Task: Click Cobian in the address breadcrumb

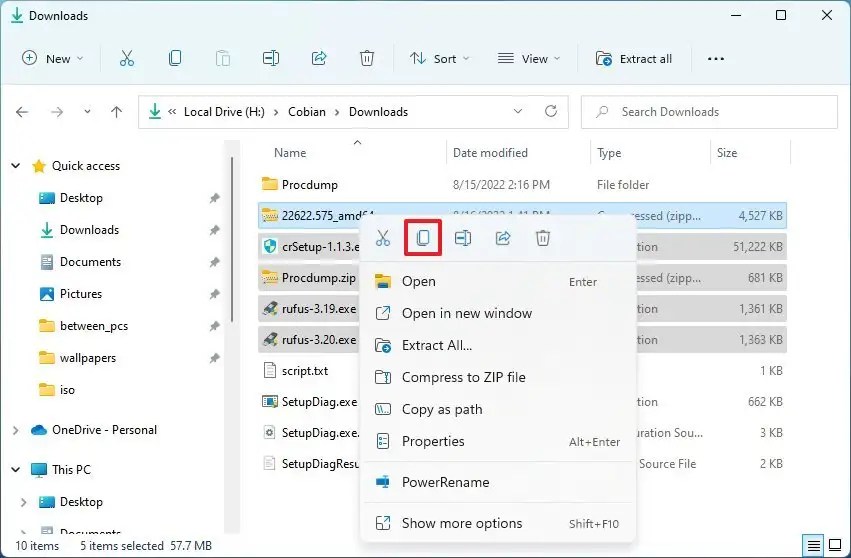Action: click(307, 112)
